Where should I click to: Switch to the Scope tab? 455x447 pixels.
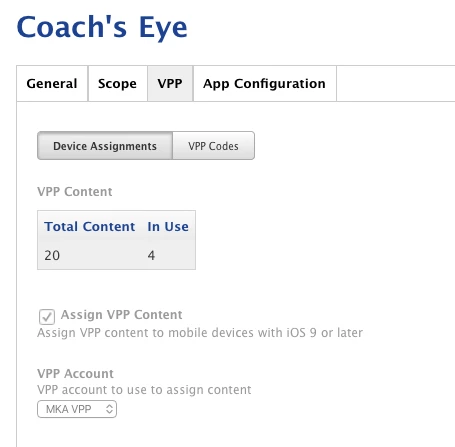point(117,83)
